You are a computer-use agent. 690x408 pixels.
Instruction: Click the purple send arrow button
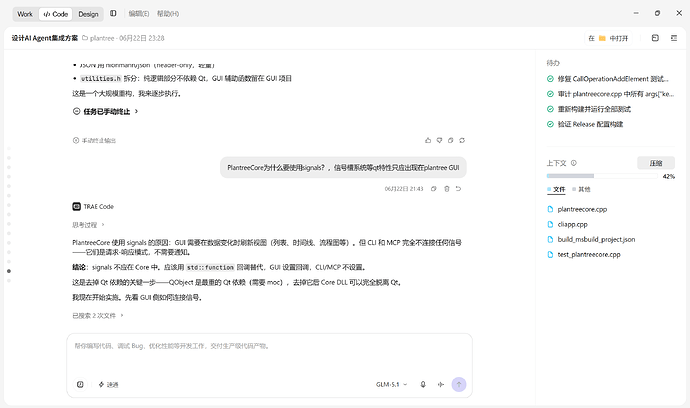coord(459,385)
